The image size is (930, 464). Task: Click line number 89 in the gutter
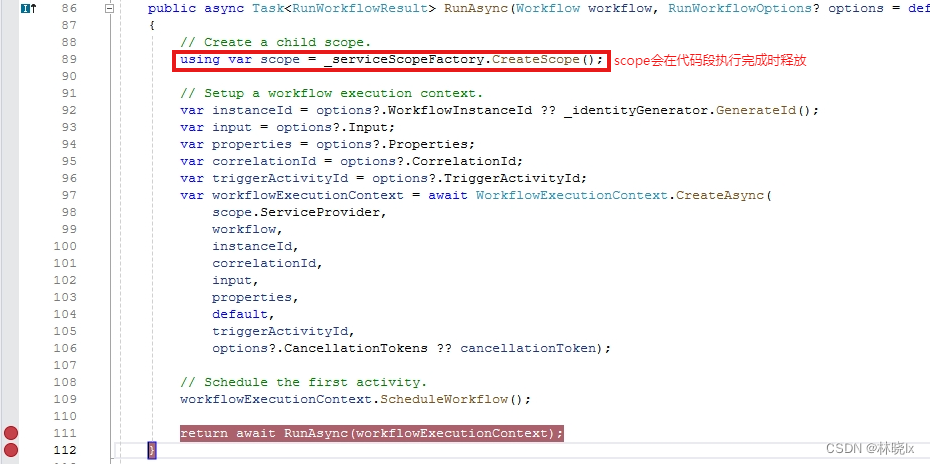click(x=68, y=59)
